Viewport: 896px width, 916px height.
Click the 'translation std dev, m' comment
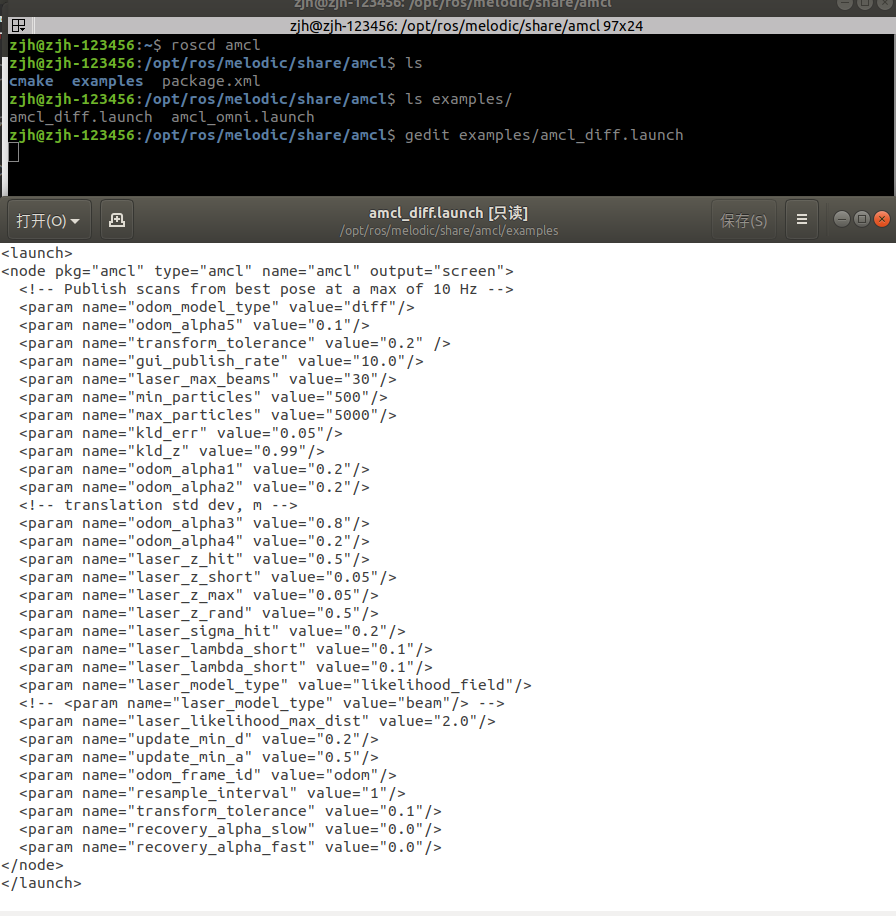coord(158,505)
